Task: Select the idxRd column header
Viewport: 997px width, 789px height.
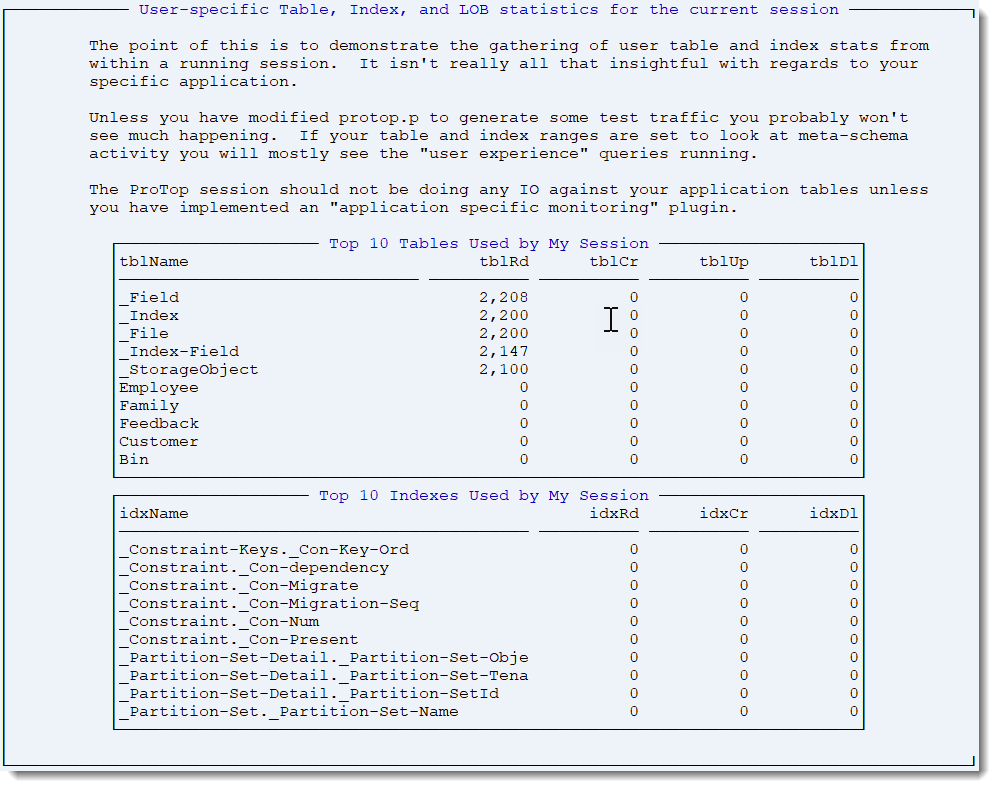Action: tap(614, 514)
